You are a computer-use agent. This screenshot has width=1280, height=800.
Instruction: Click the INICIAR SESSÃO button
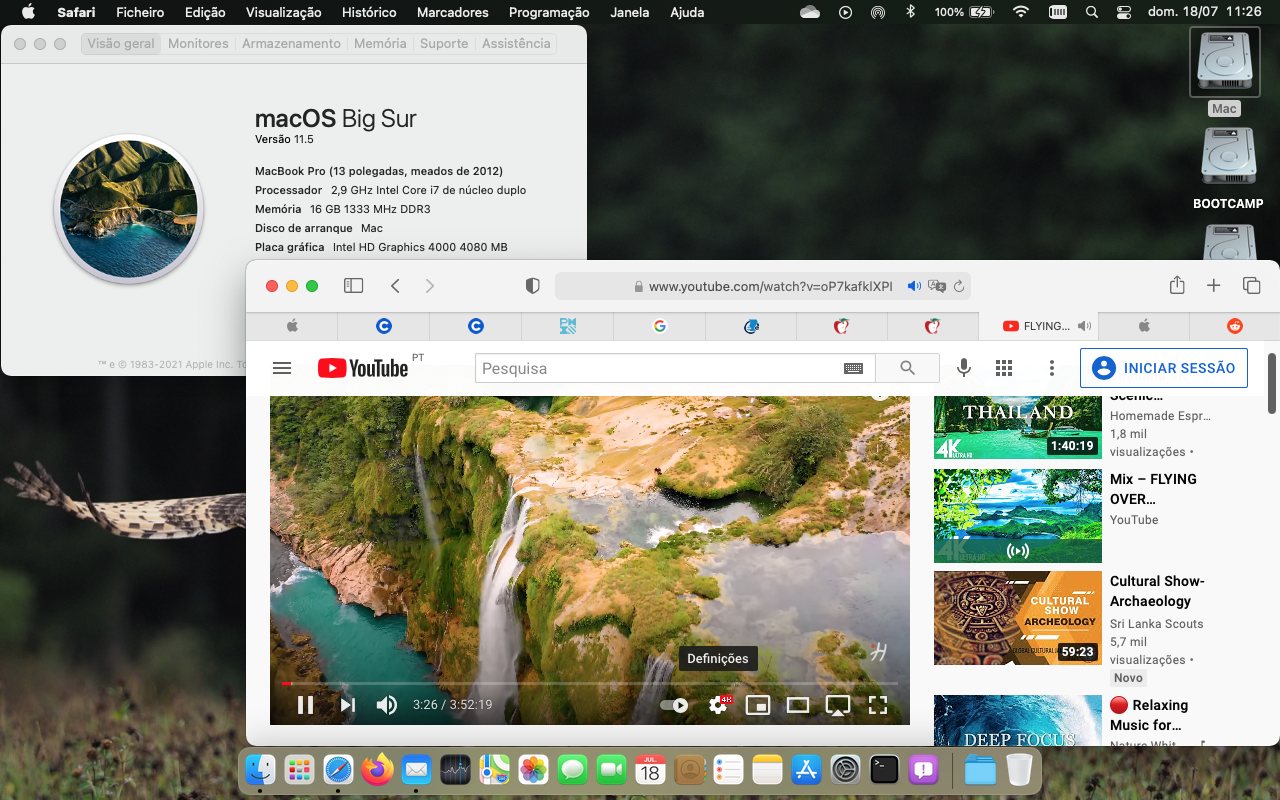(x=1164, y=368)
